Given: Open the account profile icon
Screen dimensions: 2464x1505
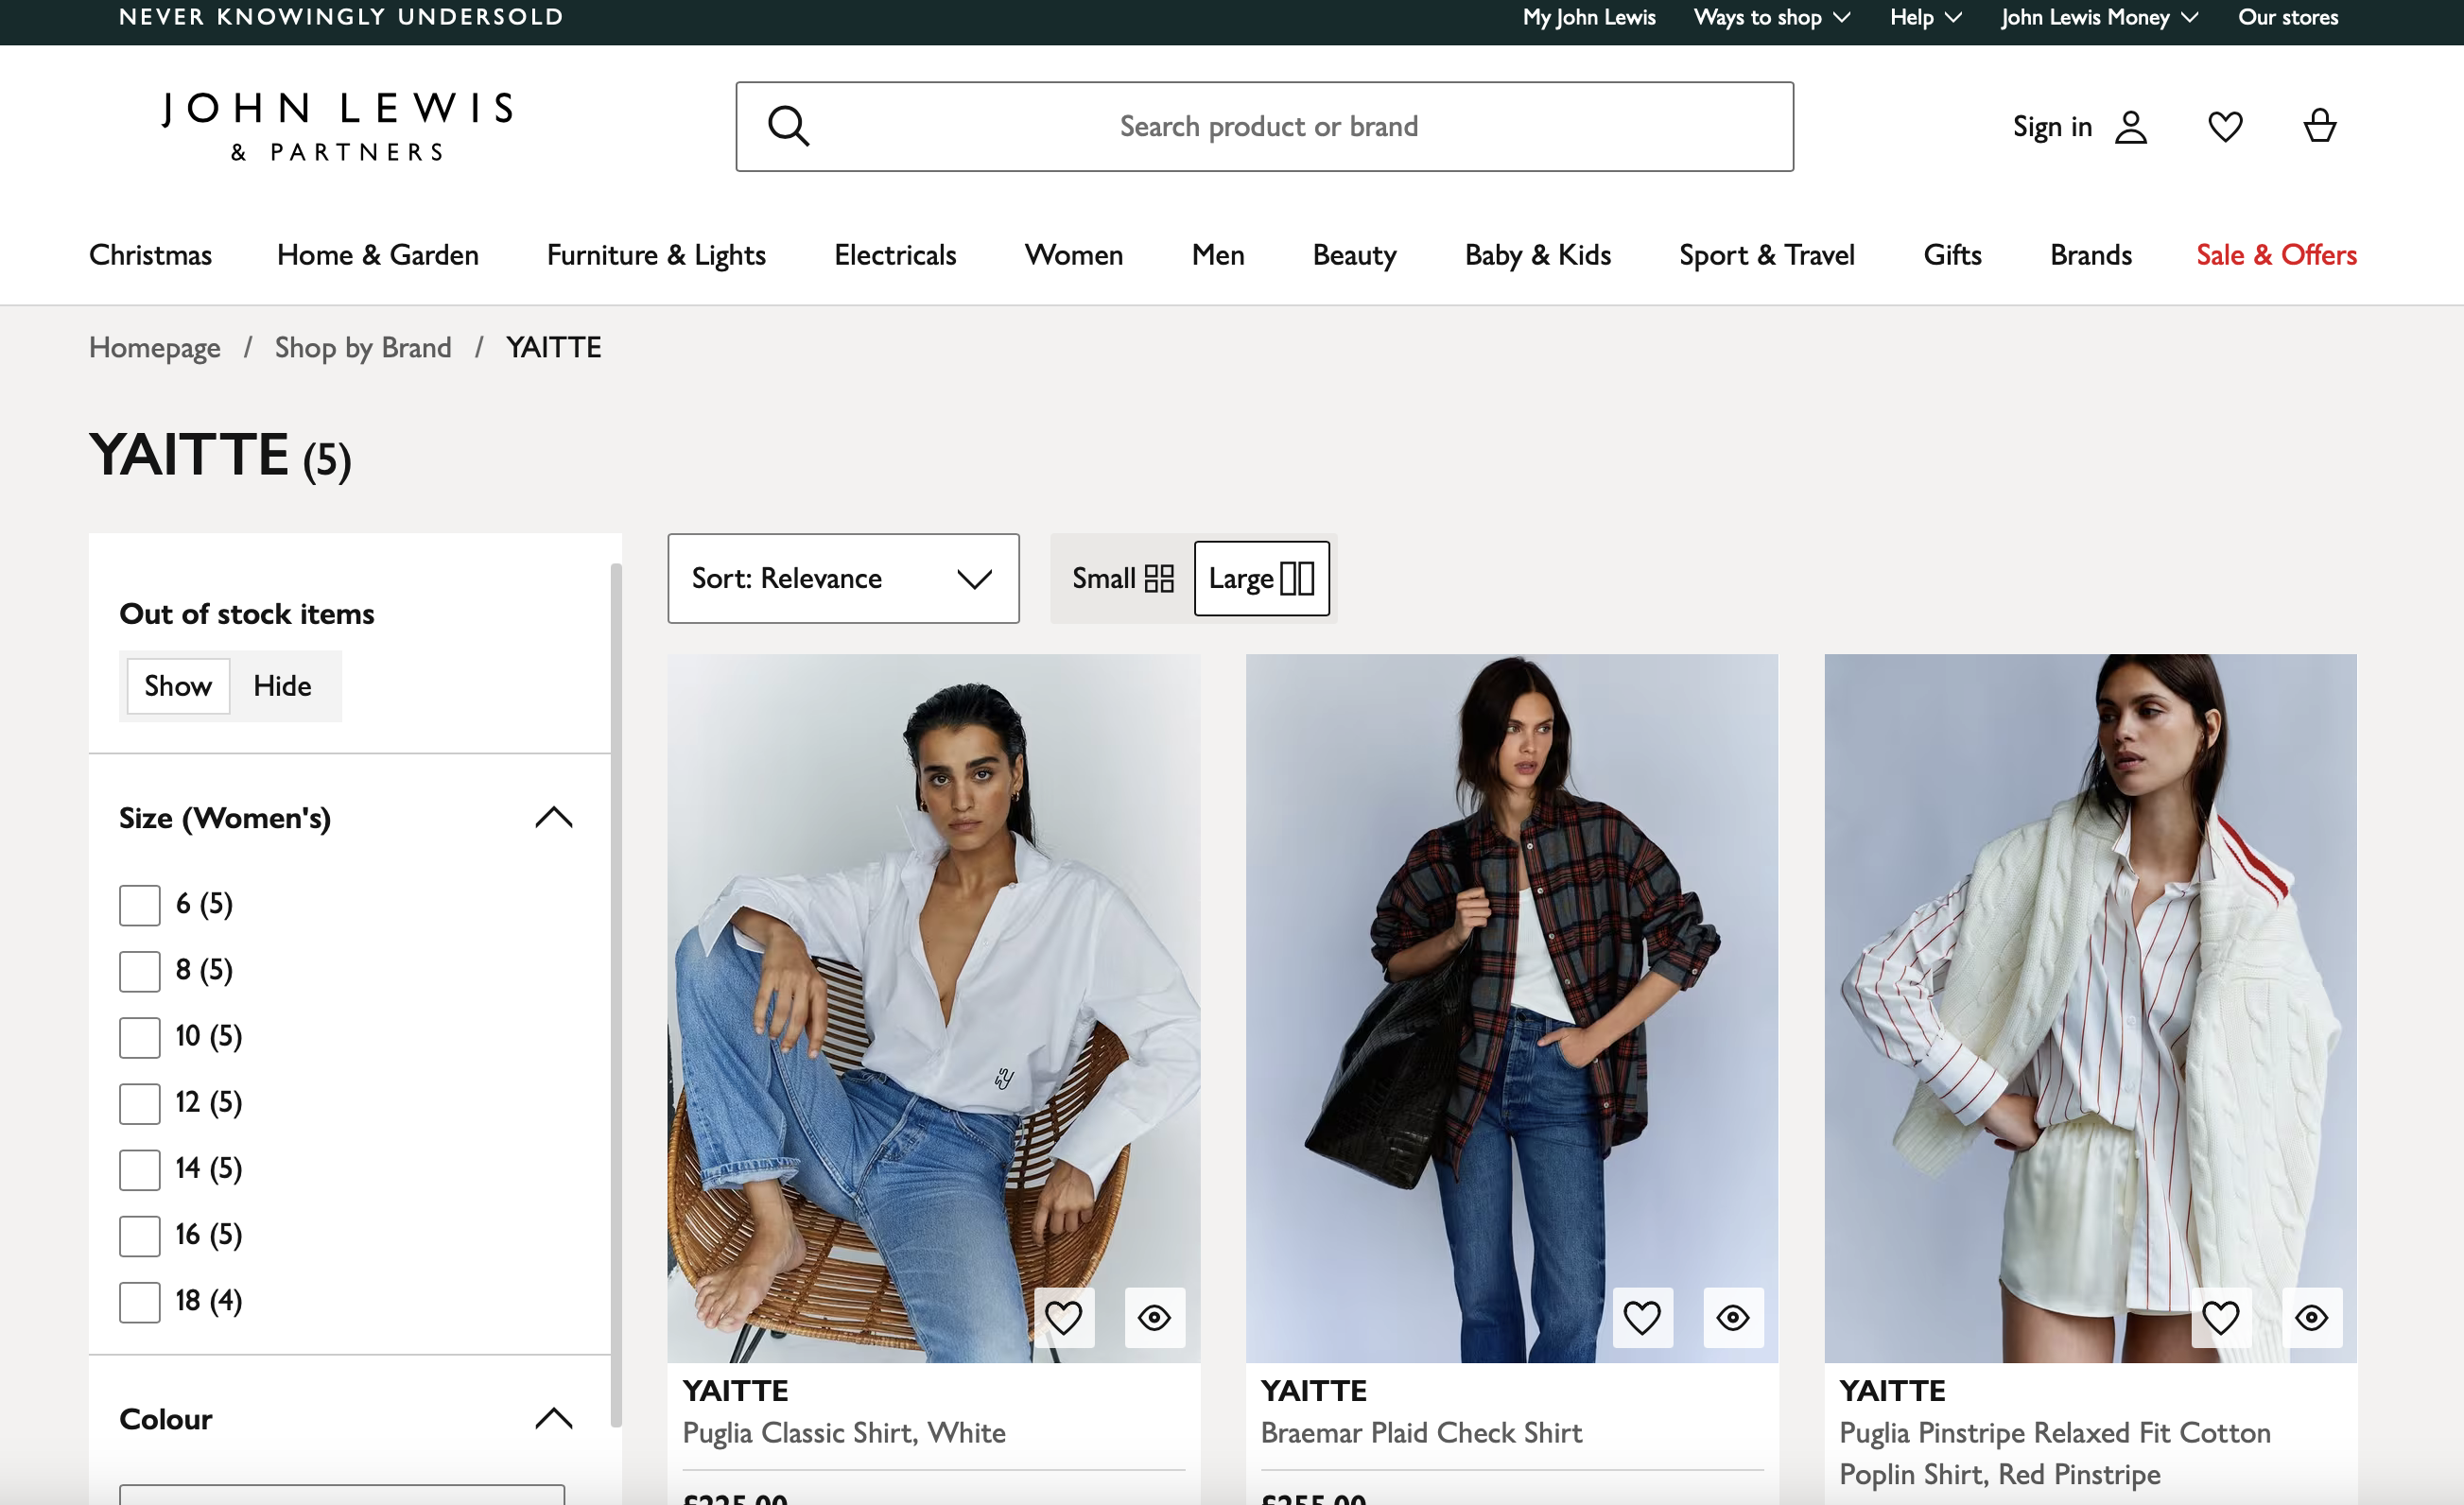Looking at the screenshot, I should pyautogui.click(x=2131, y=127).
